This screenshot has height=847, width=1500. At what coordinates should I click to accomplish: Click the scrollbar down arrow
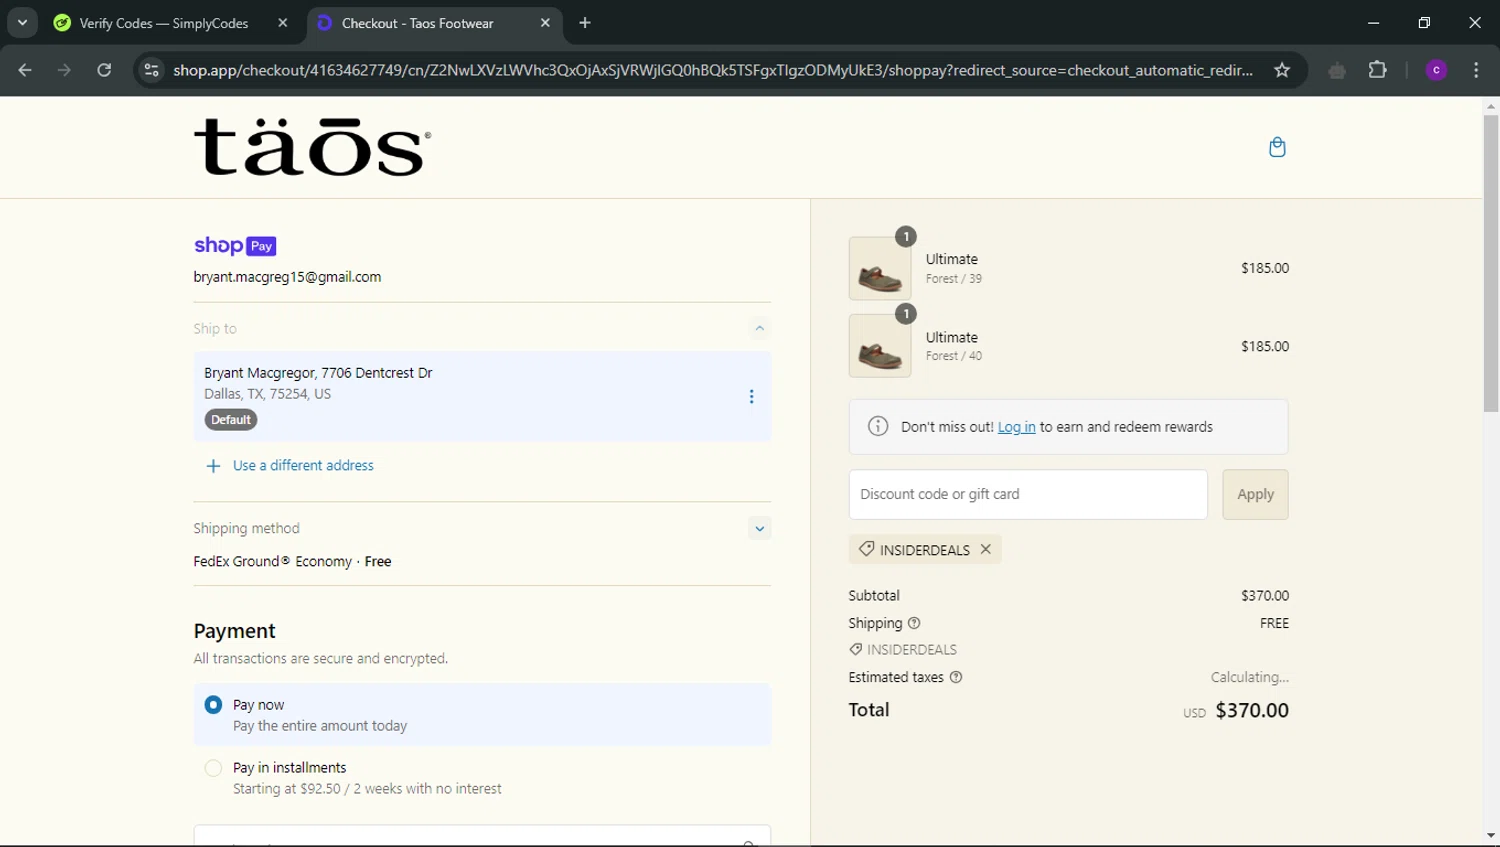point(1491,836)
